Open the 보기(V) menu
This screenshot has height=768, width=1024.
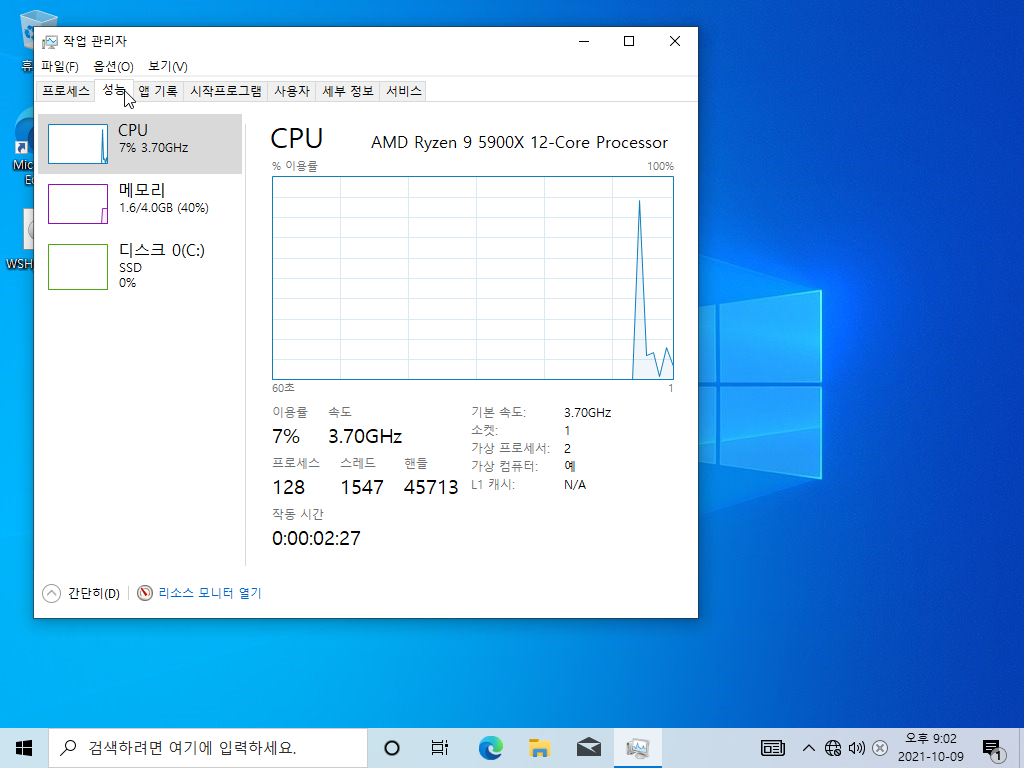coord(168,67)
